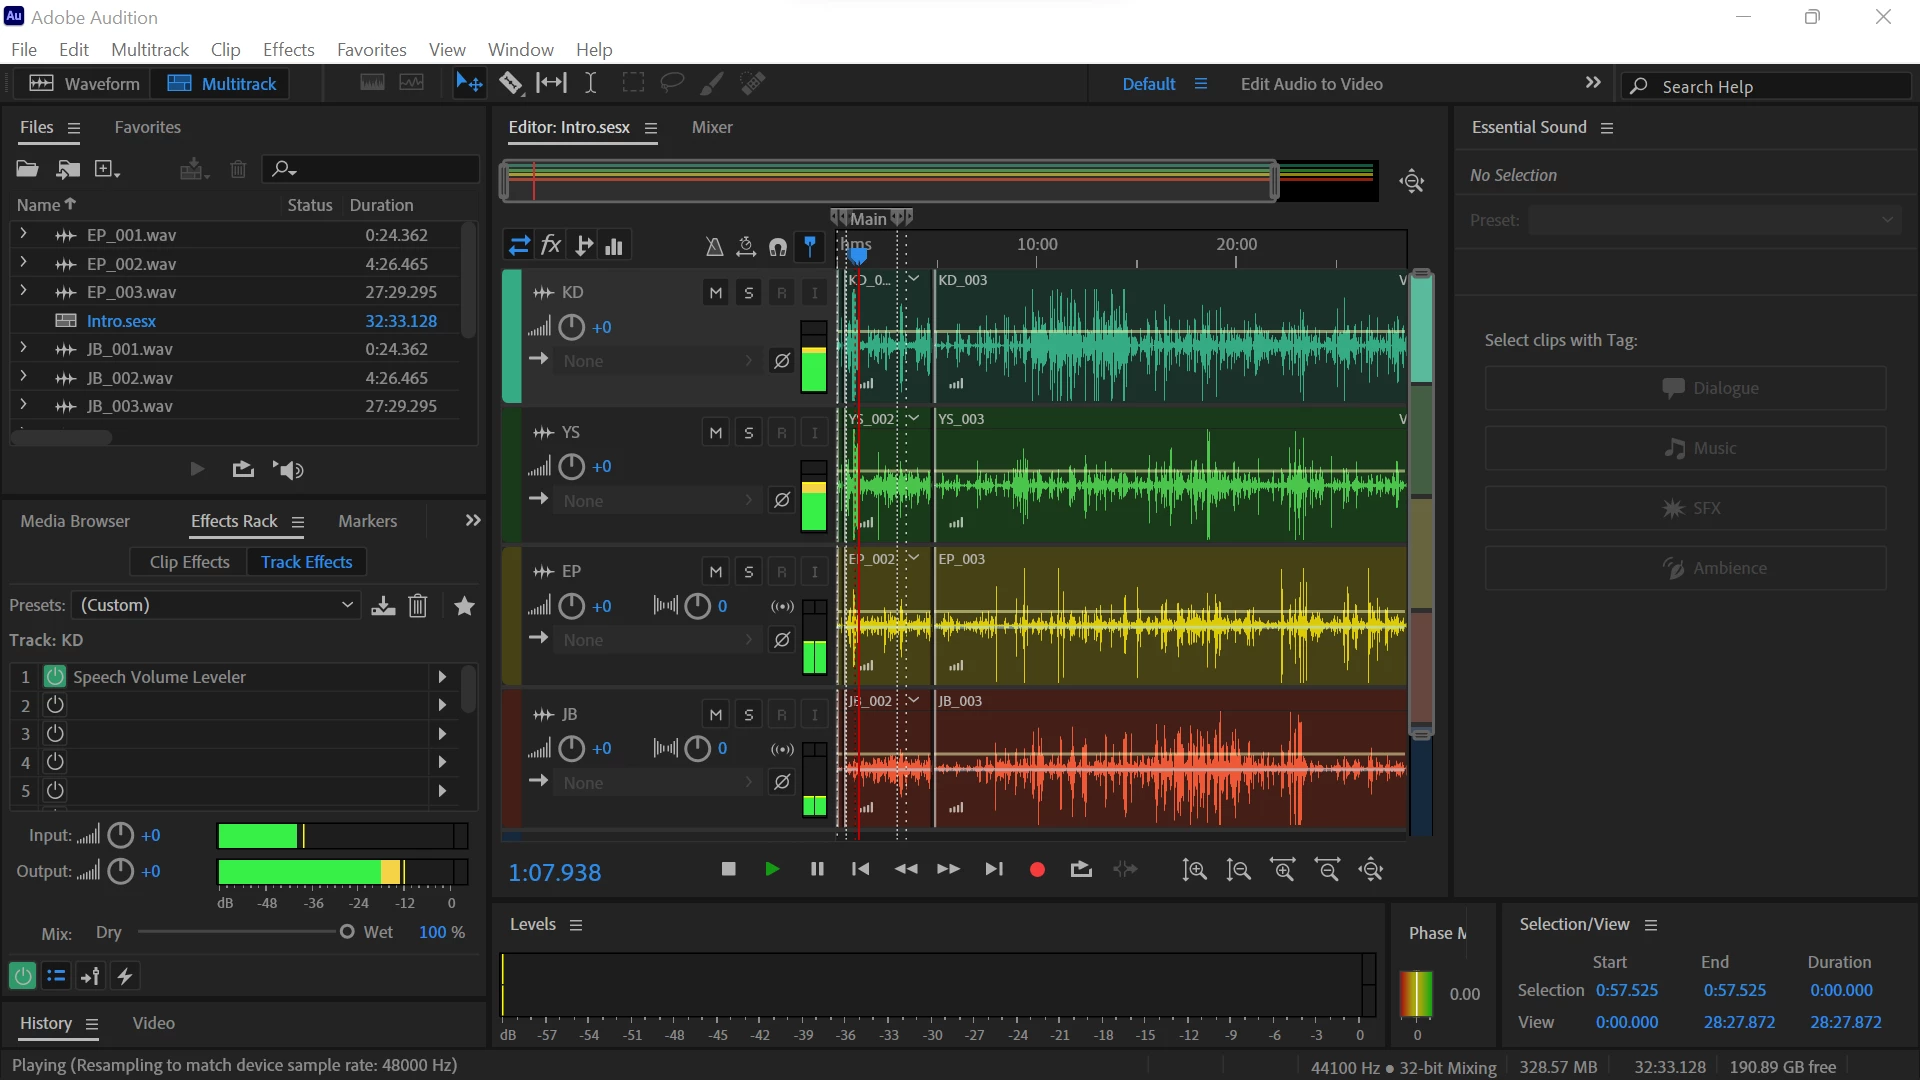Click the Clip Effects button
Image resolution: width=1920 pixels, height=1080 pixels.
point(190,562)
